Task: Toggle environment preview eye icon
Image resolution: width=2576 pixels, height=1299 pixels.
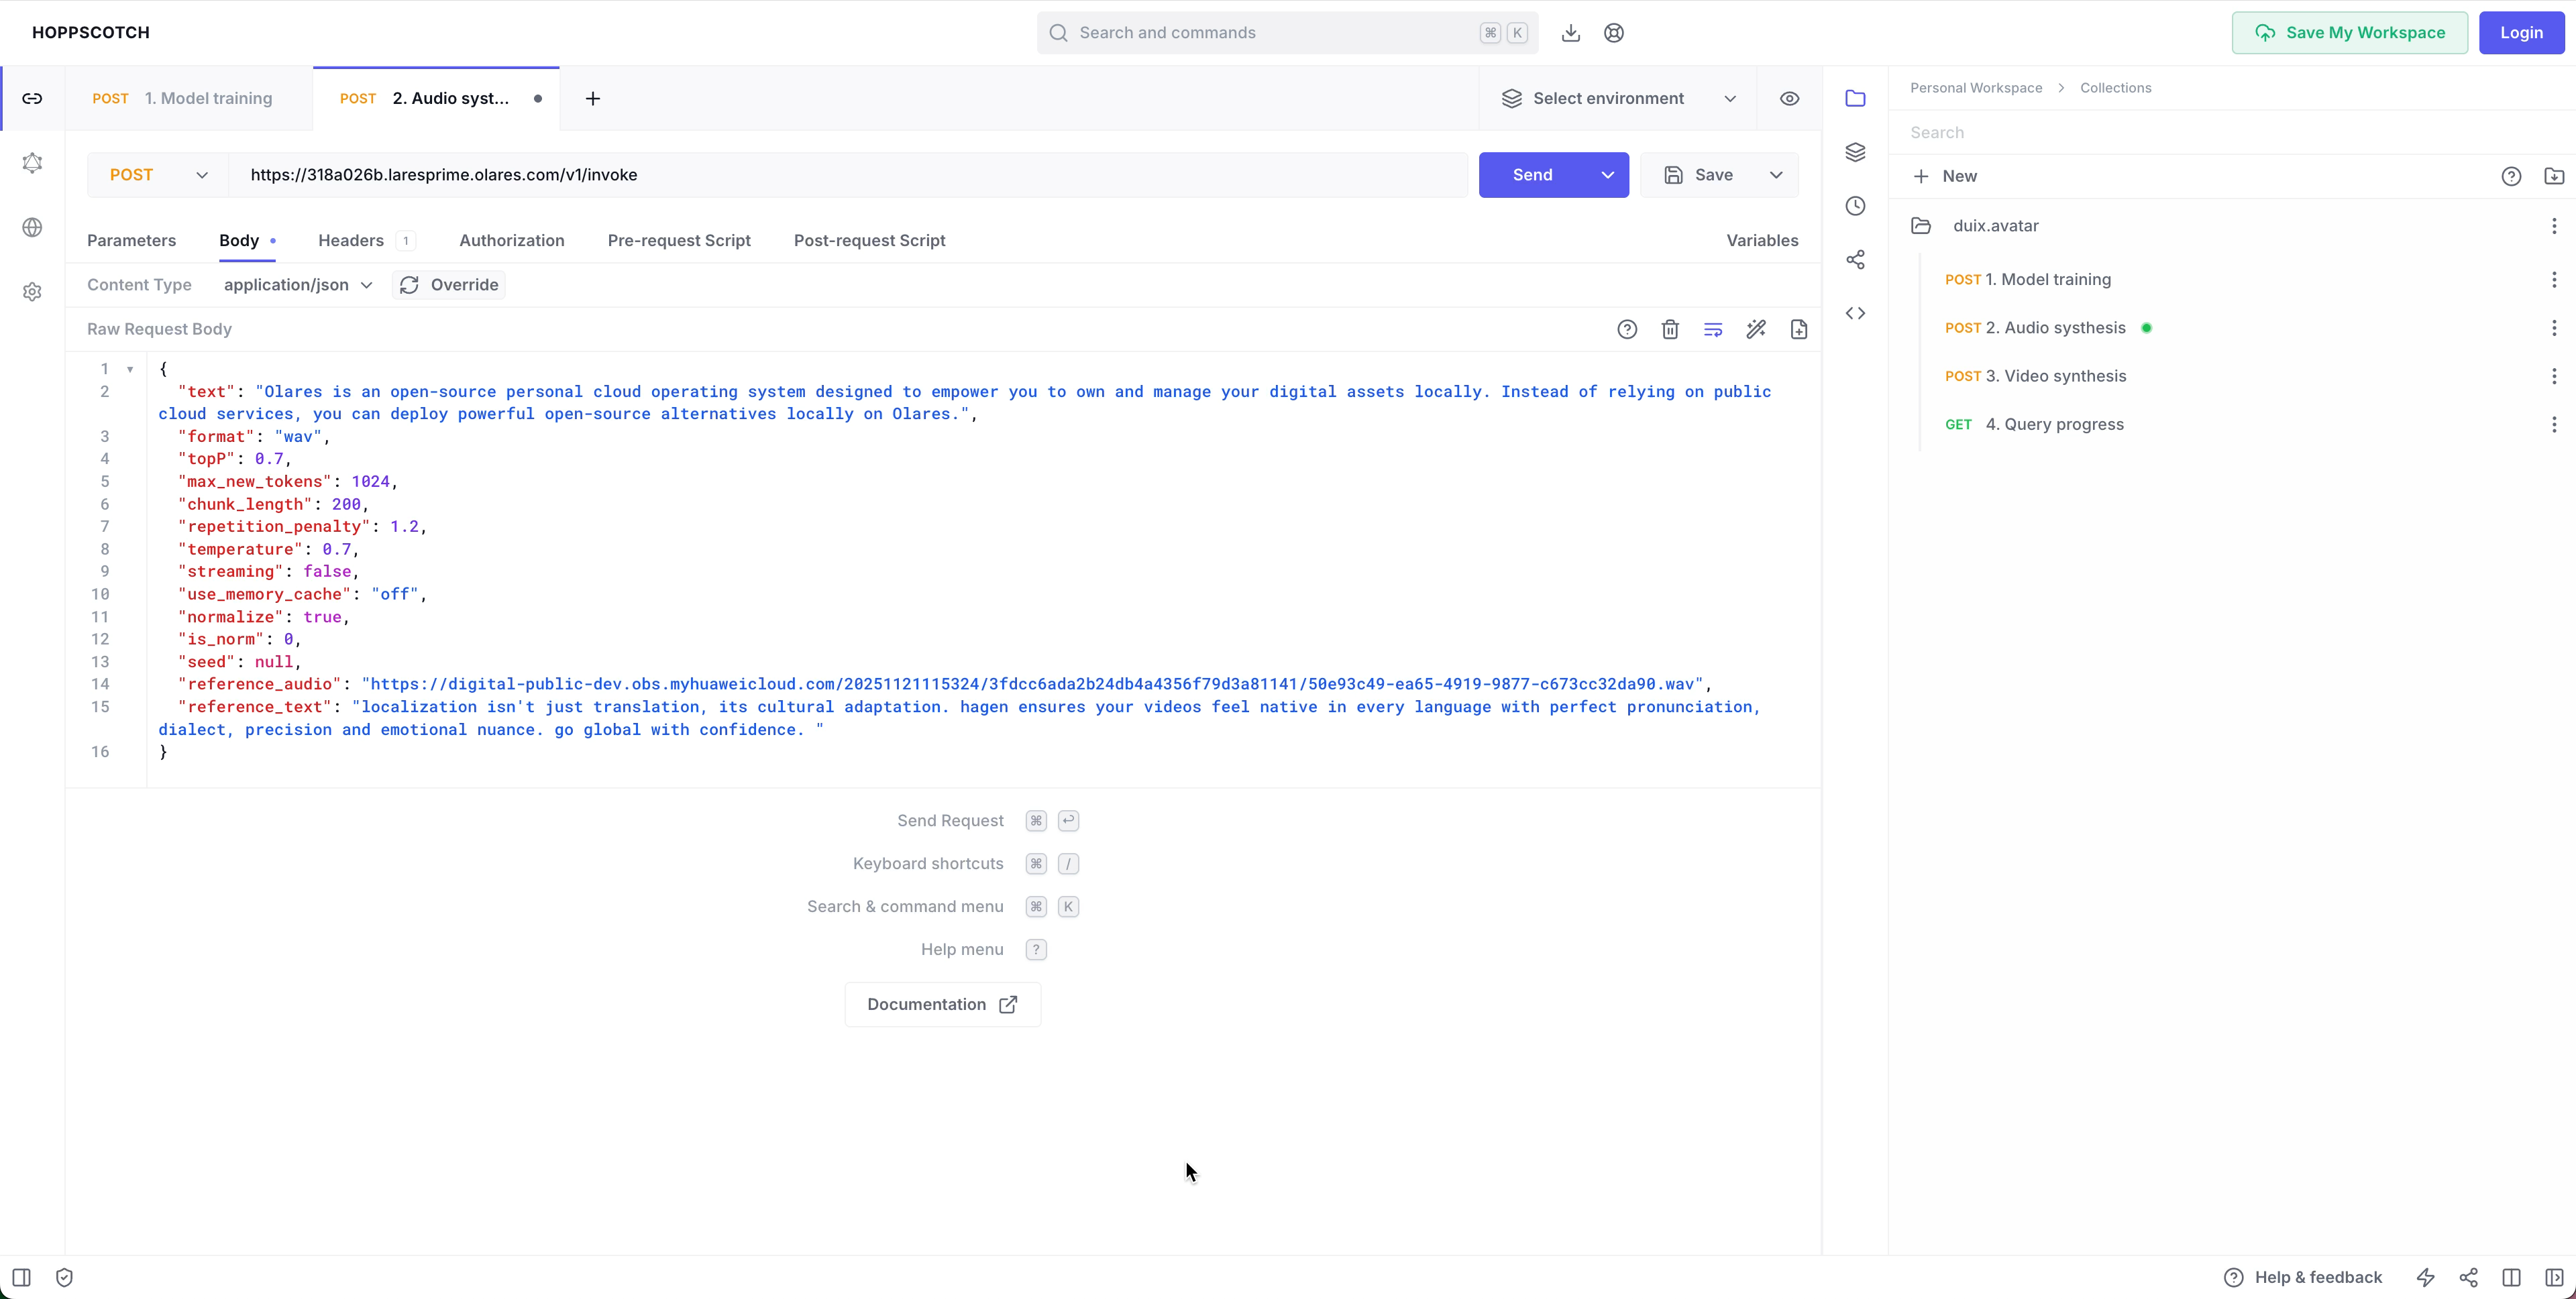Action: point(1789,98)
